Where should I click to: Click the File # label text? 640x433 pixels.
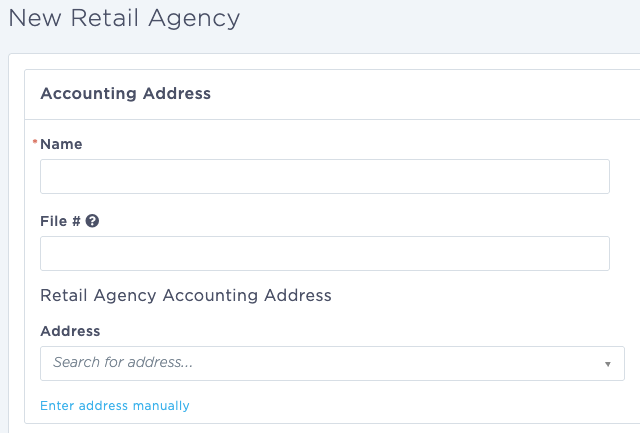pyautogui.click(x=60, y=221)
